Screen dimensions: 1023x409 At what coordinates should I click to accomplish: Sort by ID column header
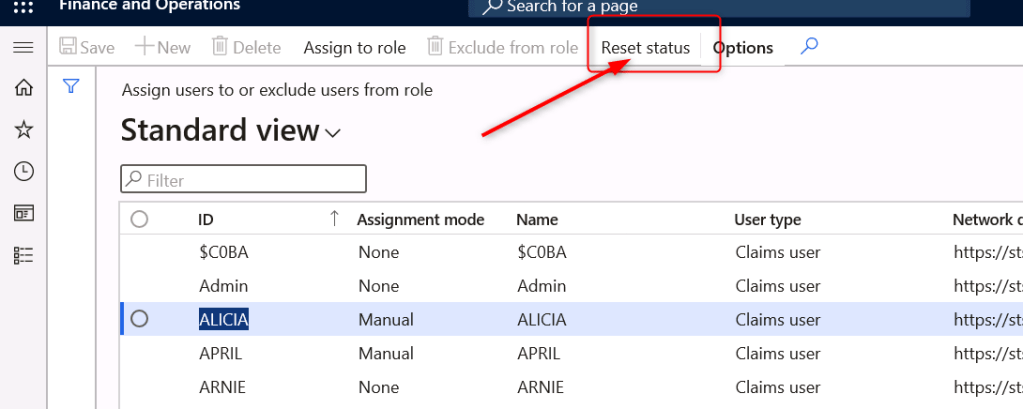pos(206,219)
